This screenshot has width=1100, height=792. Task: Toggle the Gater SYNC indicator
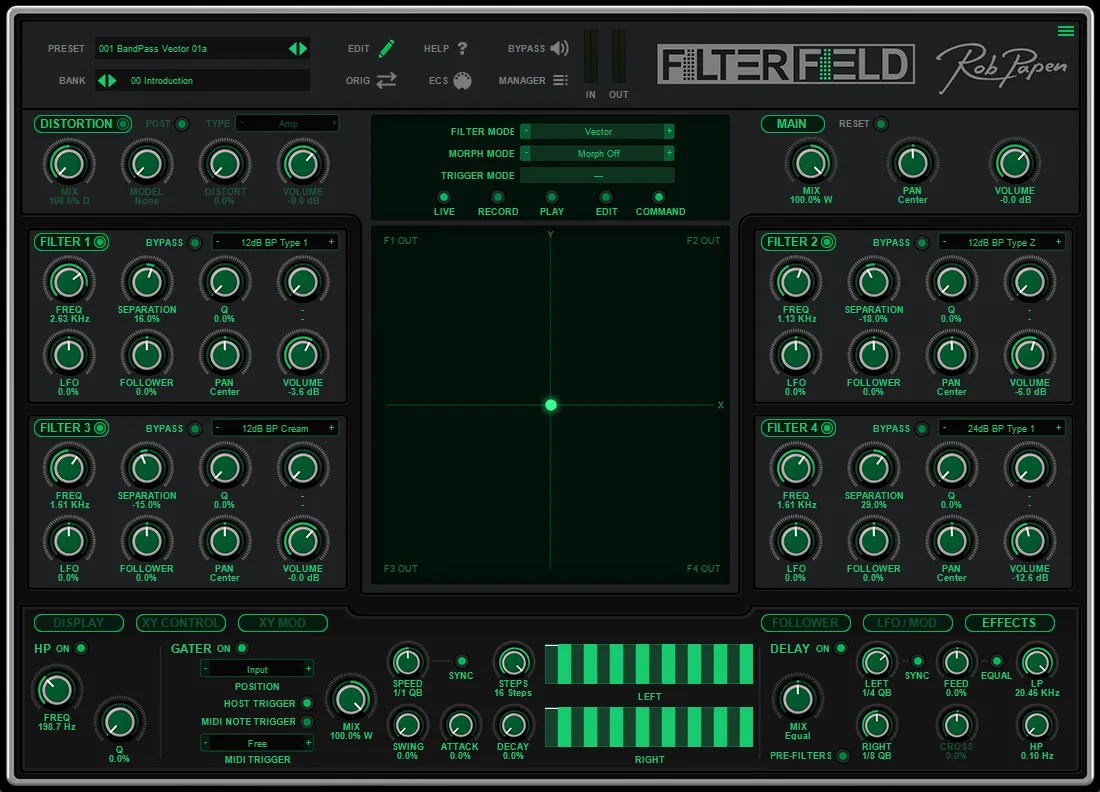point(461,661)
